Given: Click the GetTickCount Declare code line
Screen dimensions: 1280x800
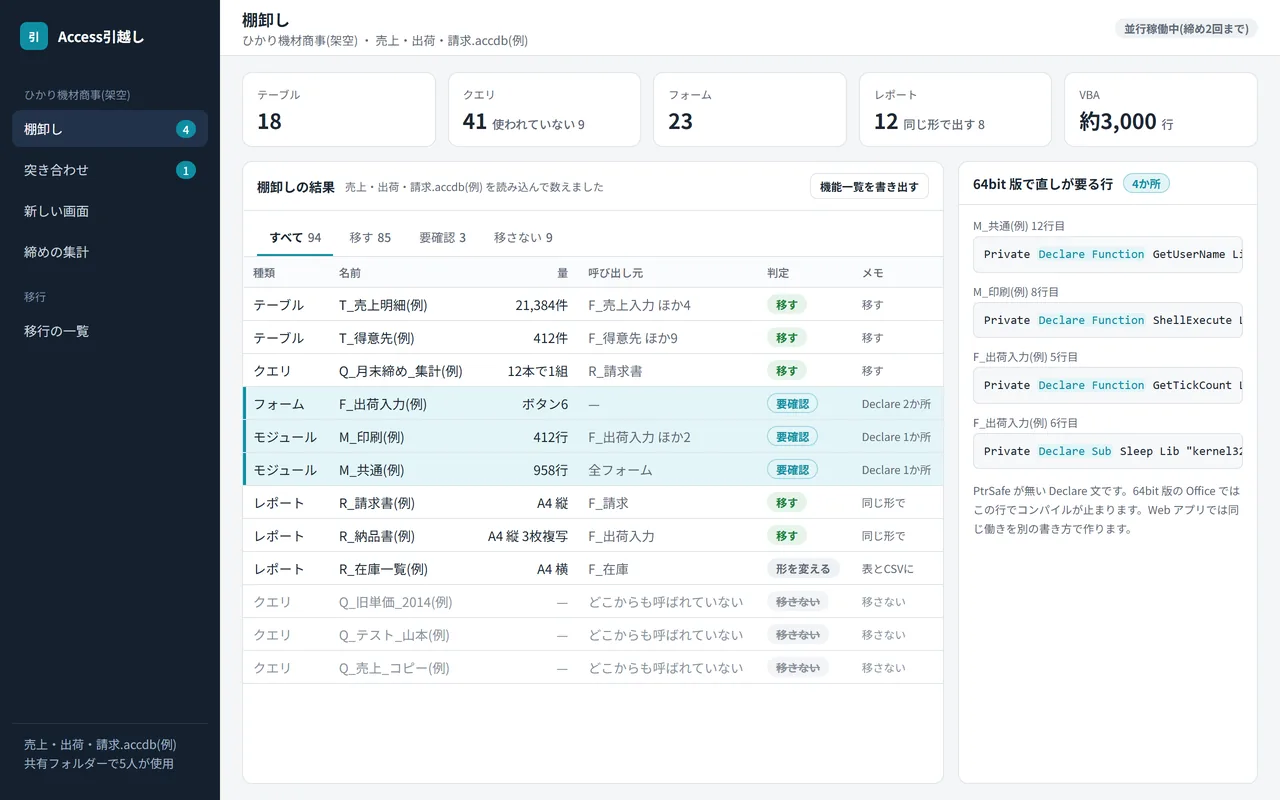Looking at the screenshot, I should click(x=1108, y=385).
